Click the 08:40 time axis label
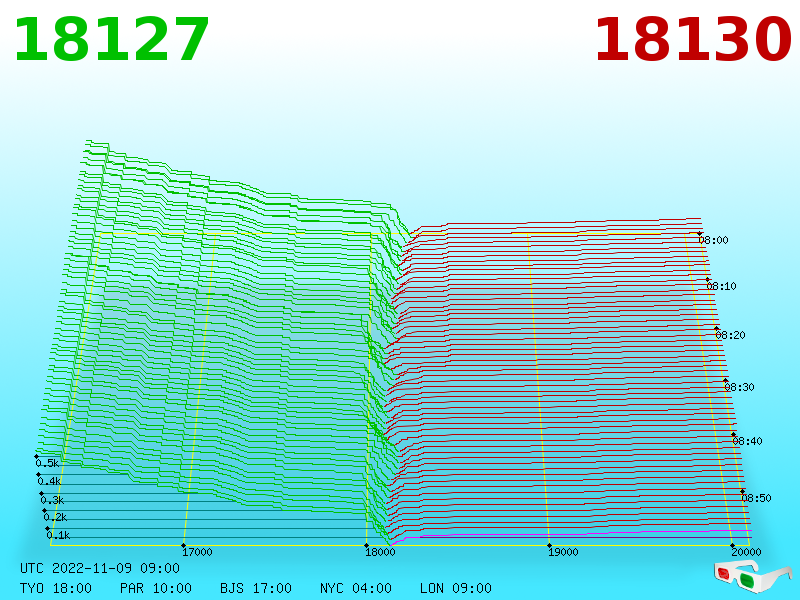800x600 pixels. pyautogui.click(x=747, y=441)
